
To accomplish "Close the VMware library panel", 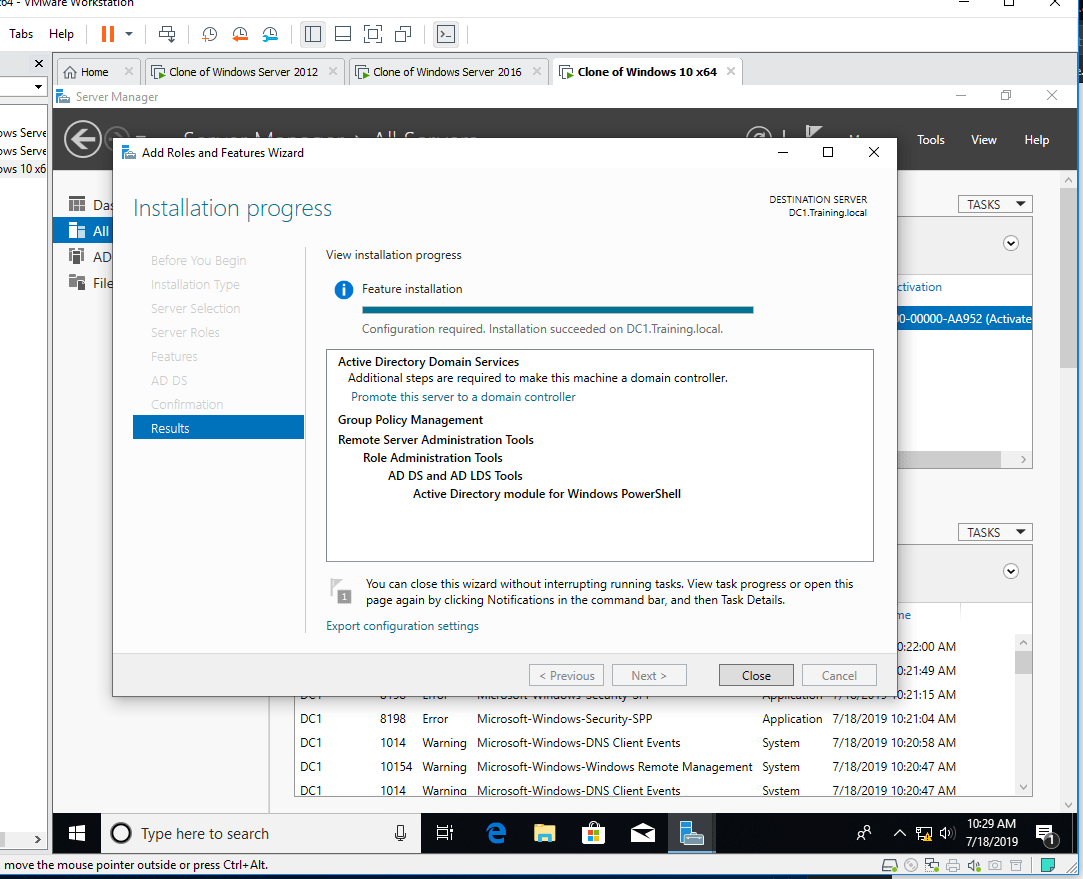I will [x=39, y=64].
